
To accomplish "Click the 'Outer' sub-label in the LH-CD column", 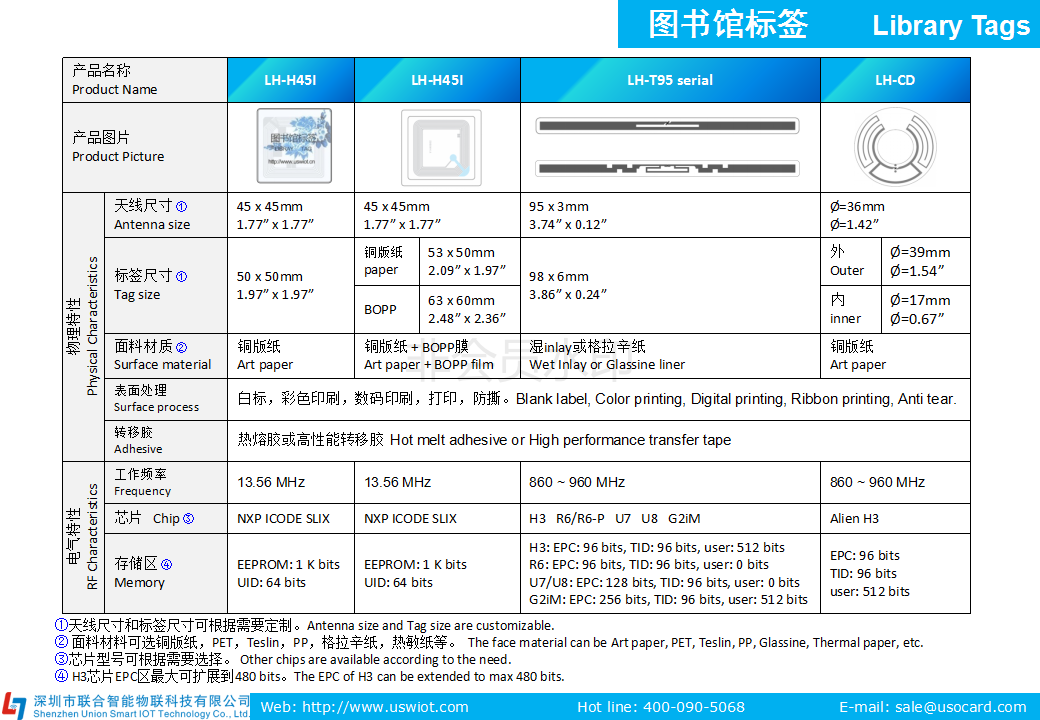I will tap(847, 270).
